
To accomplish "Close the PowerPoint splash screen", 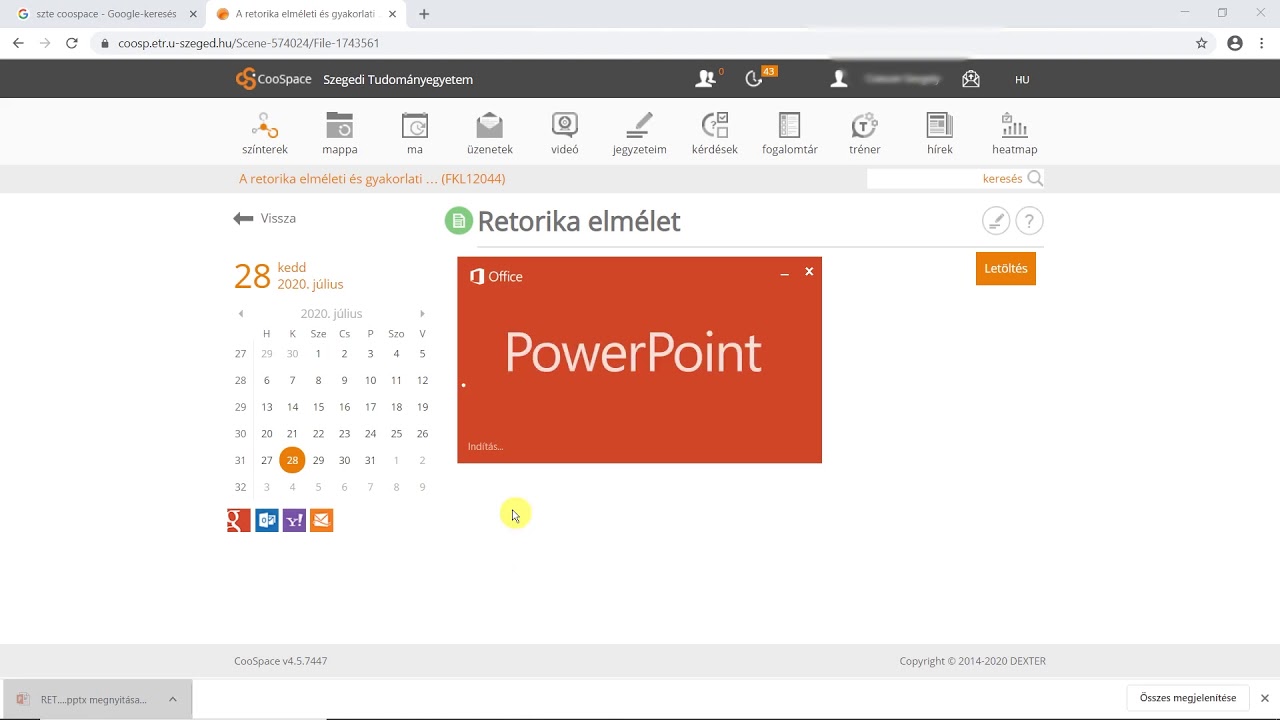I will pyautogui.click(x=809, y=272).
